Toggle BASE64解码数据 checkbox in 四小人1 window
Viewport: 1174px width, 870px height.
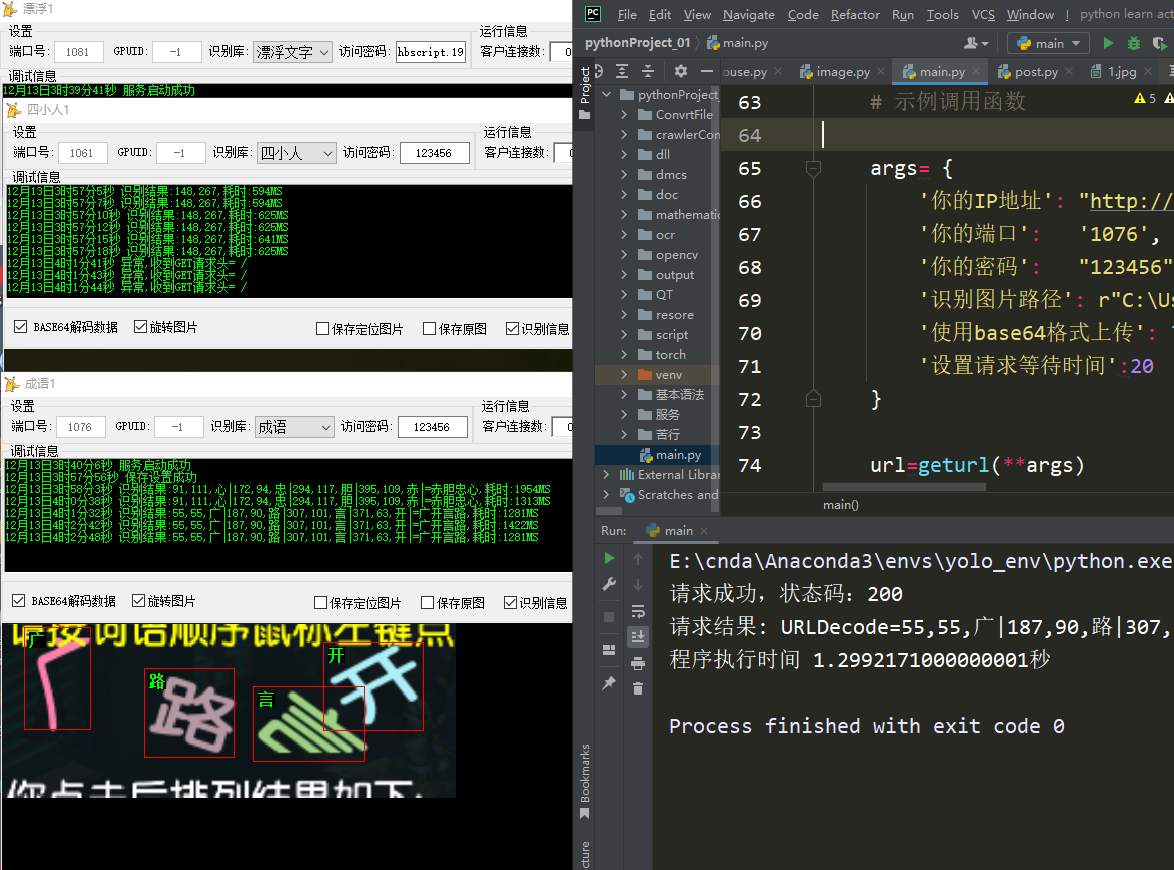point(21,327)
